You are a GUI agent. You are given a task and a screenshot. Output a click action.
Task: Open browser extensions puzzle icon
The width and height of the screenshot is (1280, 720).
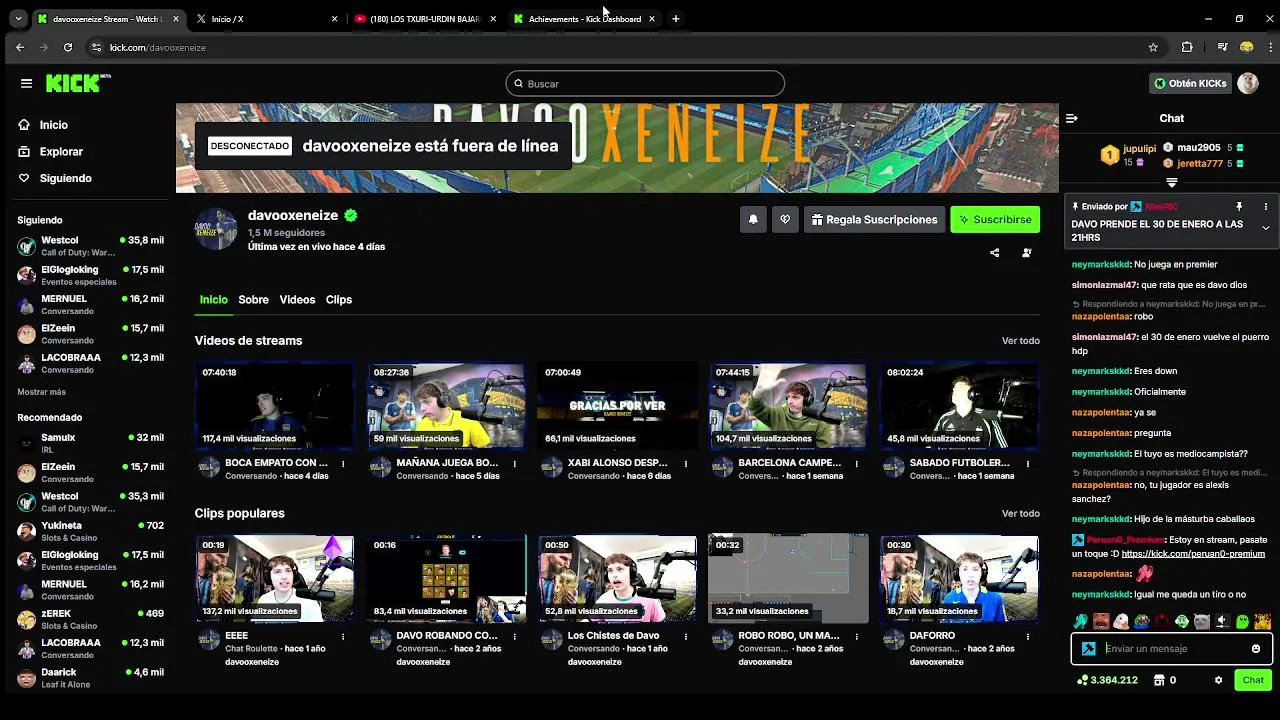coord(1187,47)
